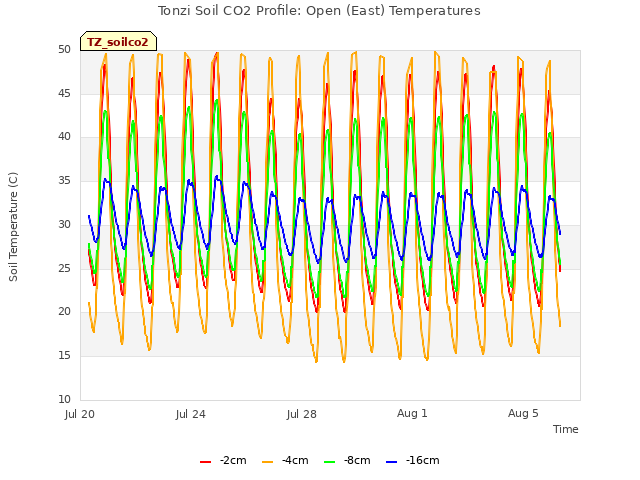The width and height of the screenshot is (640, 480).
Task: Click the red -2cm legend swatch
Action: [x=205, y=462]
